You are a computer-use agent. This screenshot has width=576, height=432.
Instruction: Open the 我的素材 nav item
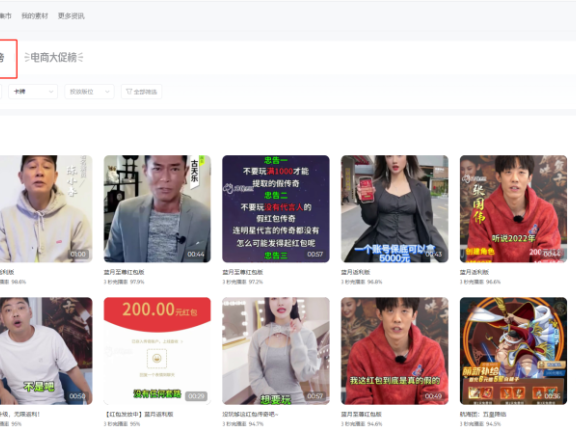point(35,16)
